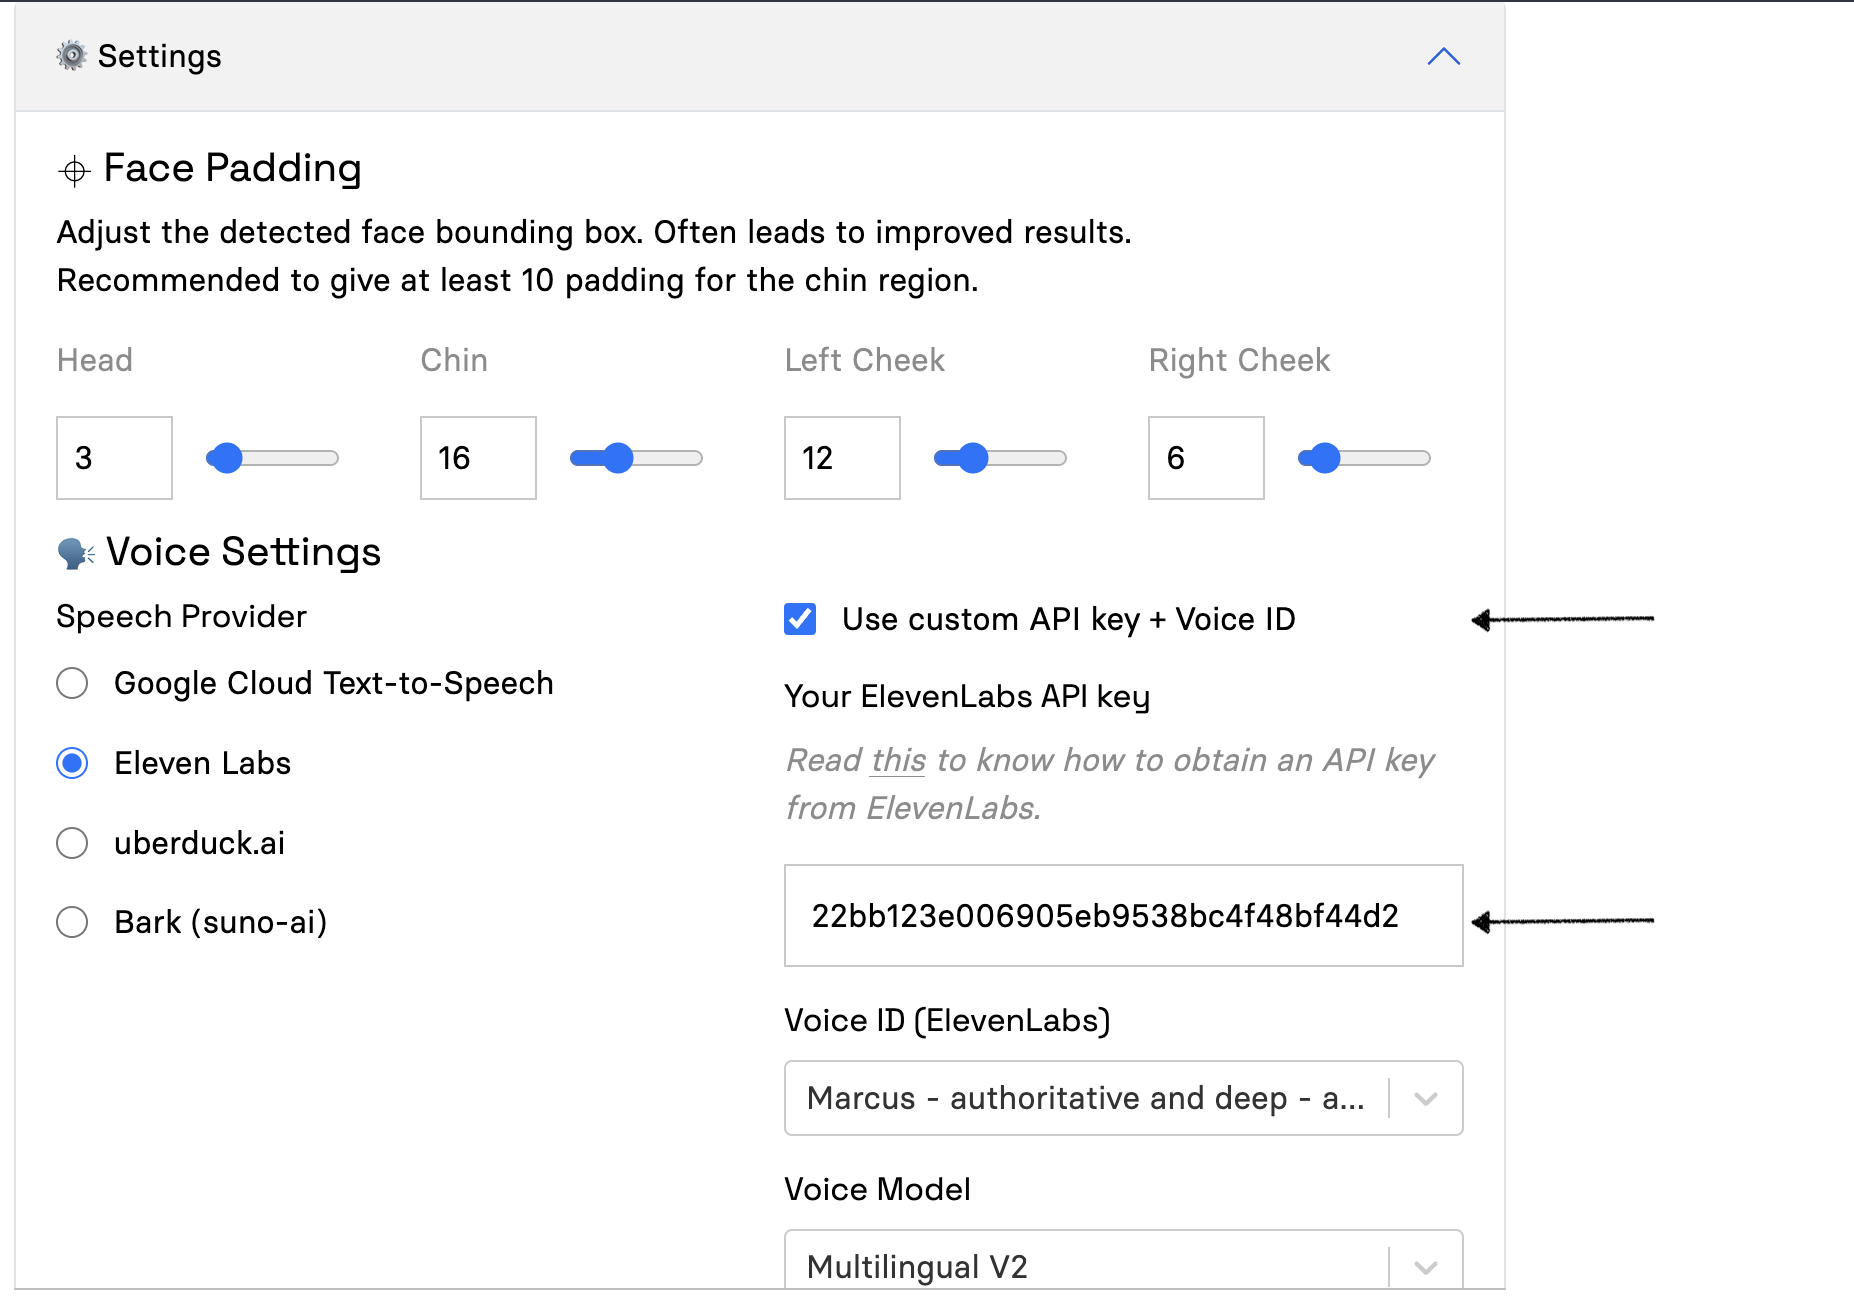Viewport: 1854px width, 1310px height.
Task: Click the Right Cheek slider handle
Action: click(x=1325, y=458)
